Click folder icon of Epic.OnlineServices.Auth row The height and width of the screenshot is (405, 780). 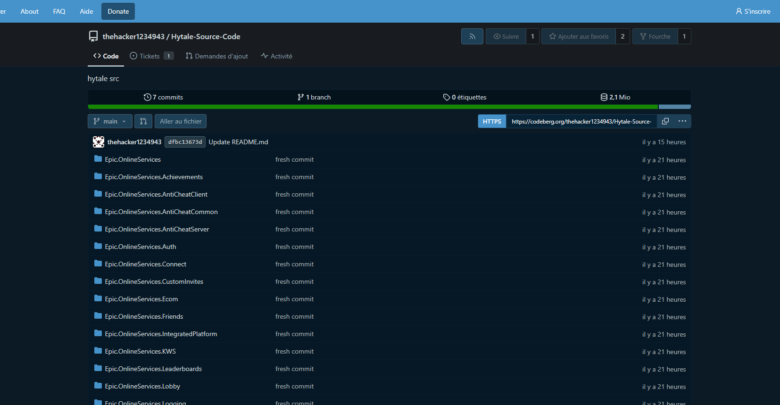[98, 246]
